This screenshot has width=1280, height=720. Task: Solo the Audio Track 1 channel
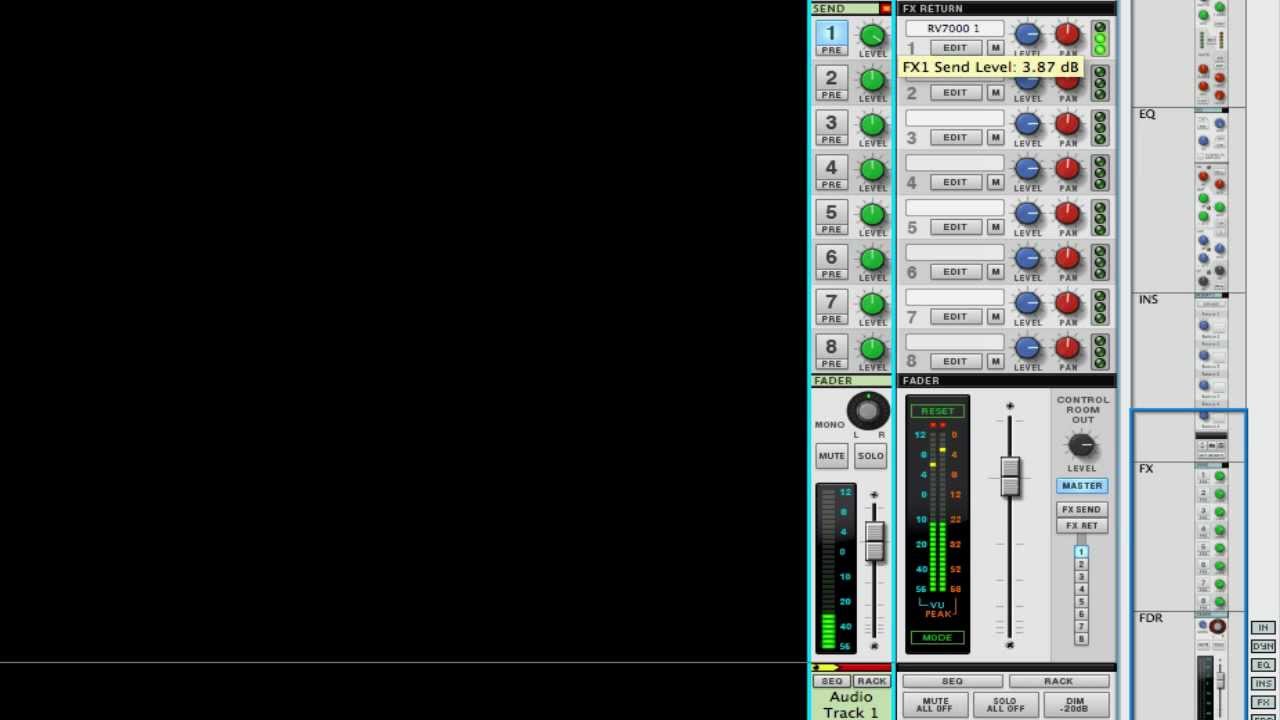pyautogui.click(x=870, y=456)
